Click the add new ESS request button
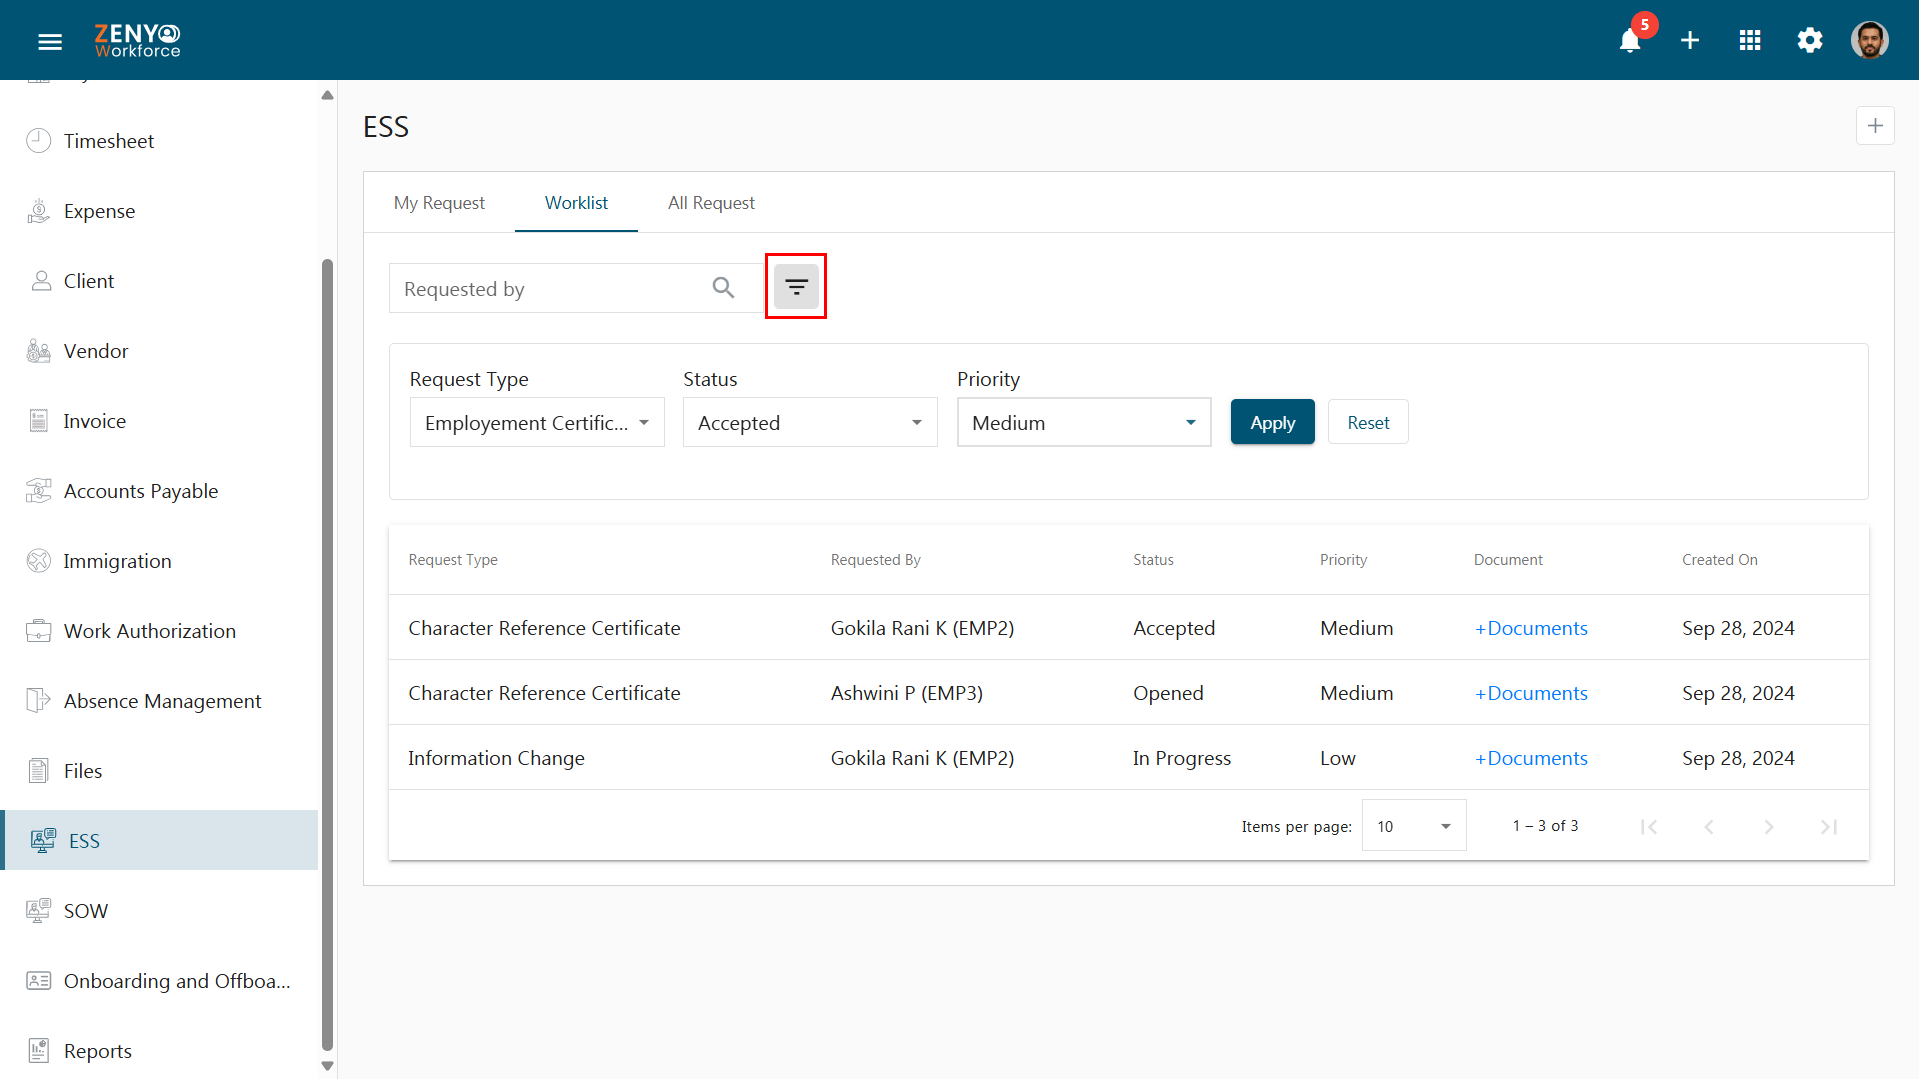1919x1079 pixels. (x=1875, y=126)
